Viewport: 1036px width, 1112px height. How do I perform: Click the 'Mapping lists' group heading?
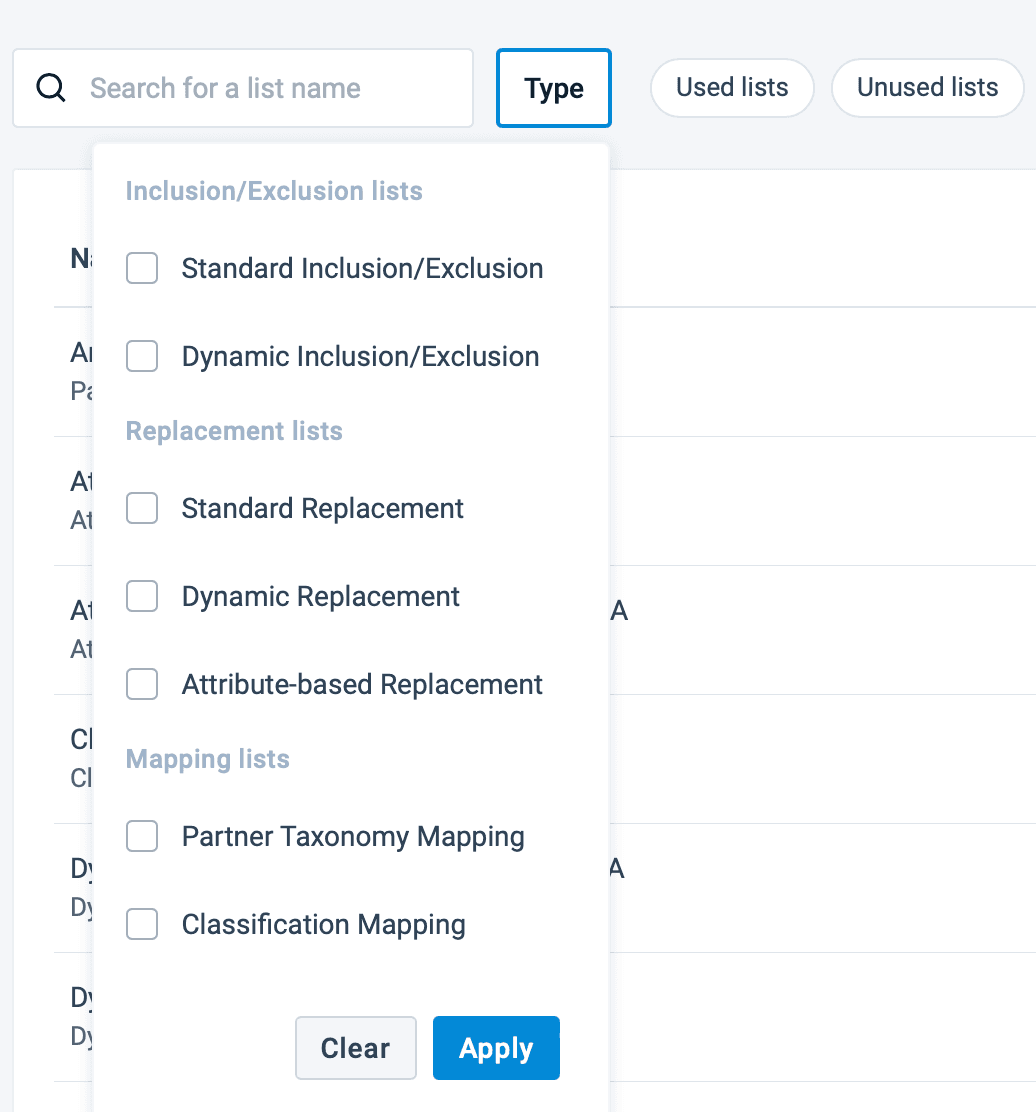pos(208,759)
